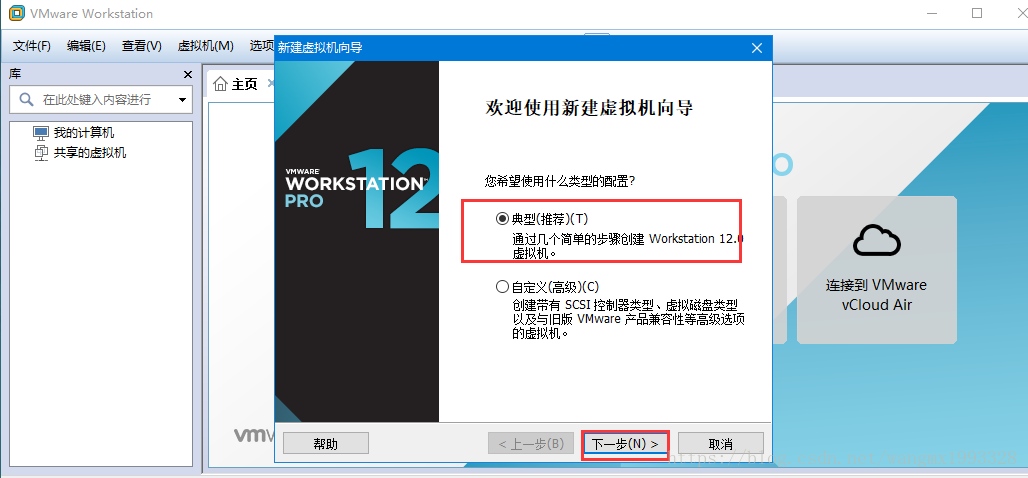Select the Typical (典型) configuration radio button
1028x478 pixels.
tap(502, 219)
